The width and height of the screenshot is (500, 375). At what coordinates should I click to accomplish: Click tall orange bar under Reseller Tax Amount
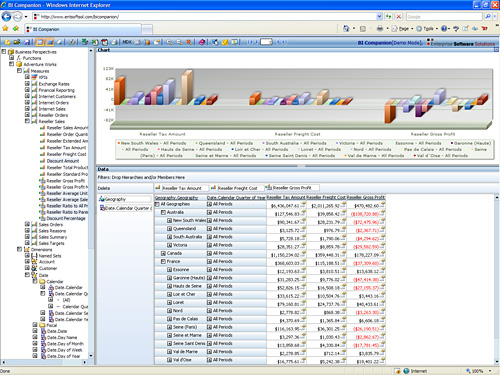tap(120, 90)
